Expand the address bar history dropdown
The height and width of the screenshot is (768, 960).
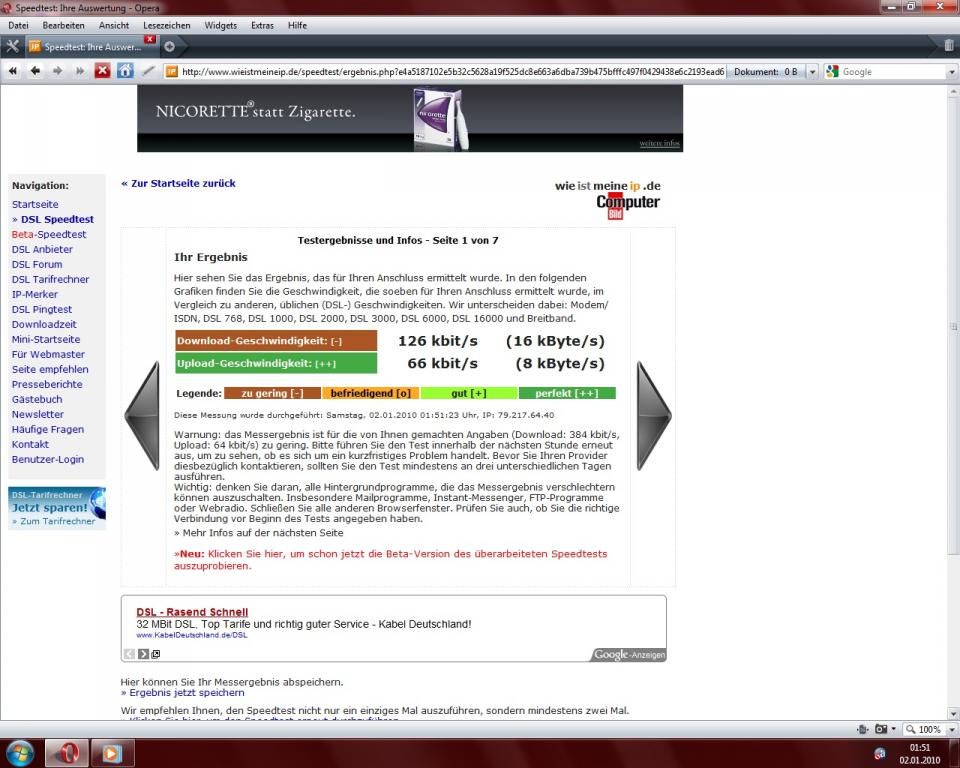pos(812,72)
